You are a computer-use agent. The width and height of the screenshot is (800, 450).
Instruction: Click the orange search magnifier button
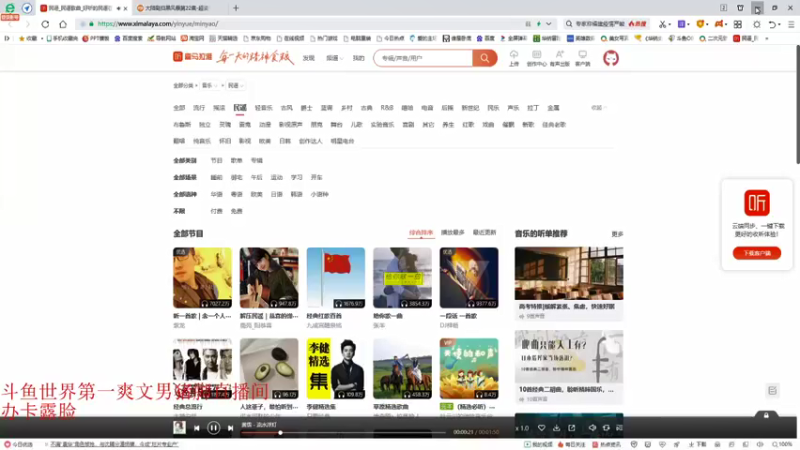point(485,58)
